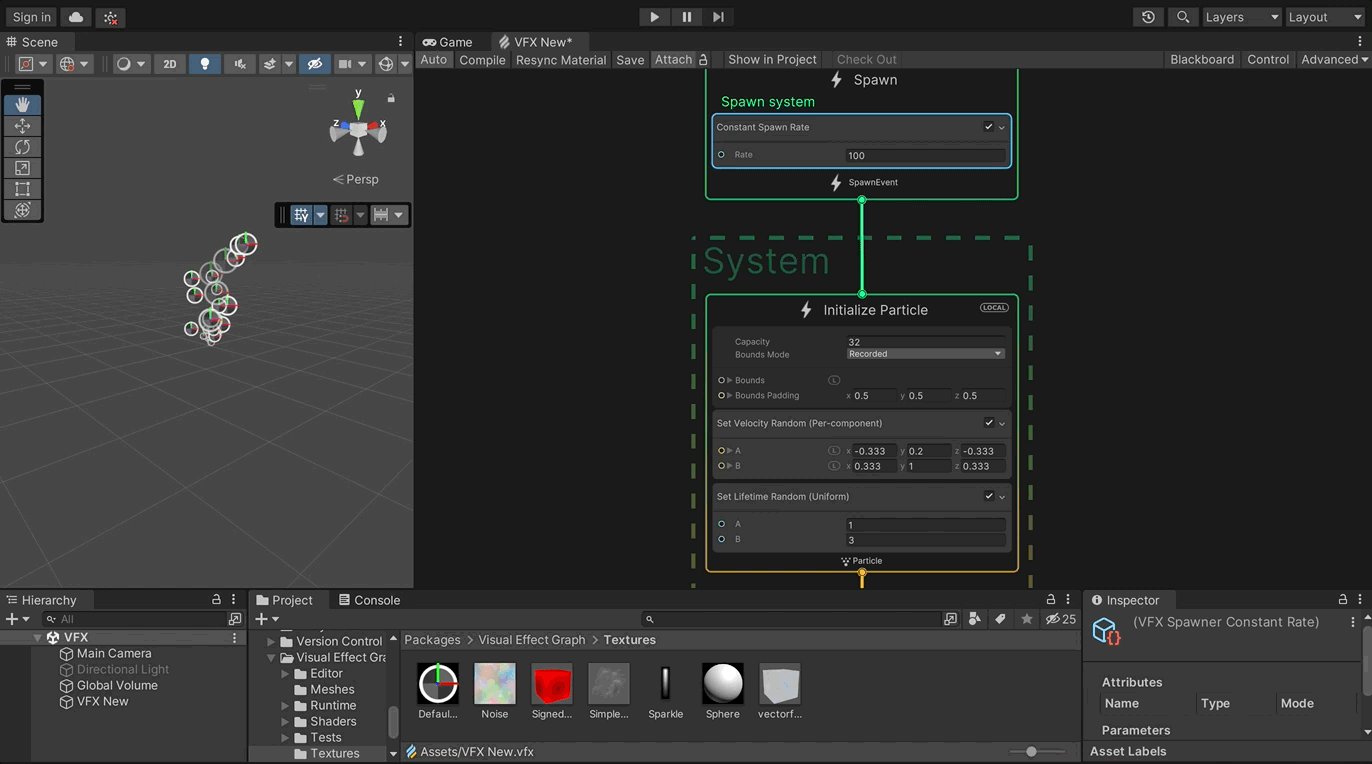The height and width of the screenshot is (764, 1372).
Task: Collapse the Visual Effect Graph folder
Action: [x=271, y=658]
